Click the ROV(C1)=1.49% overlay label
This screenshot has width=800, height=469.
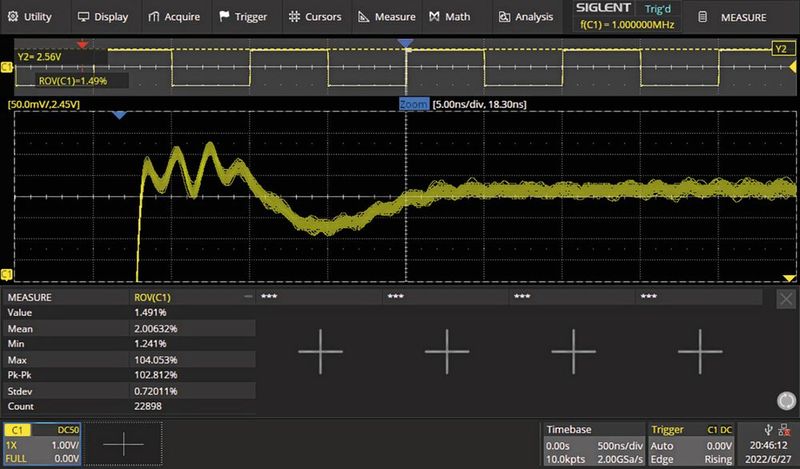(x=73, y=81)
